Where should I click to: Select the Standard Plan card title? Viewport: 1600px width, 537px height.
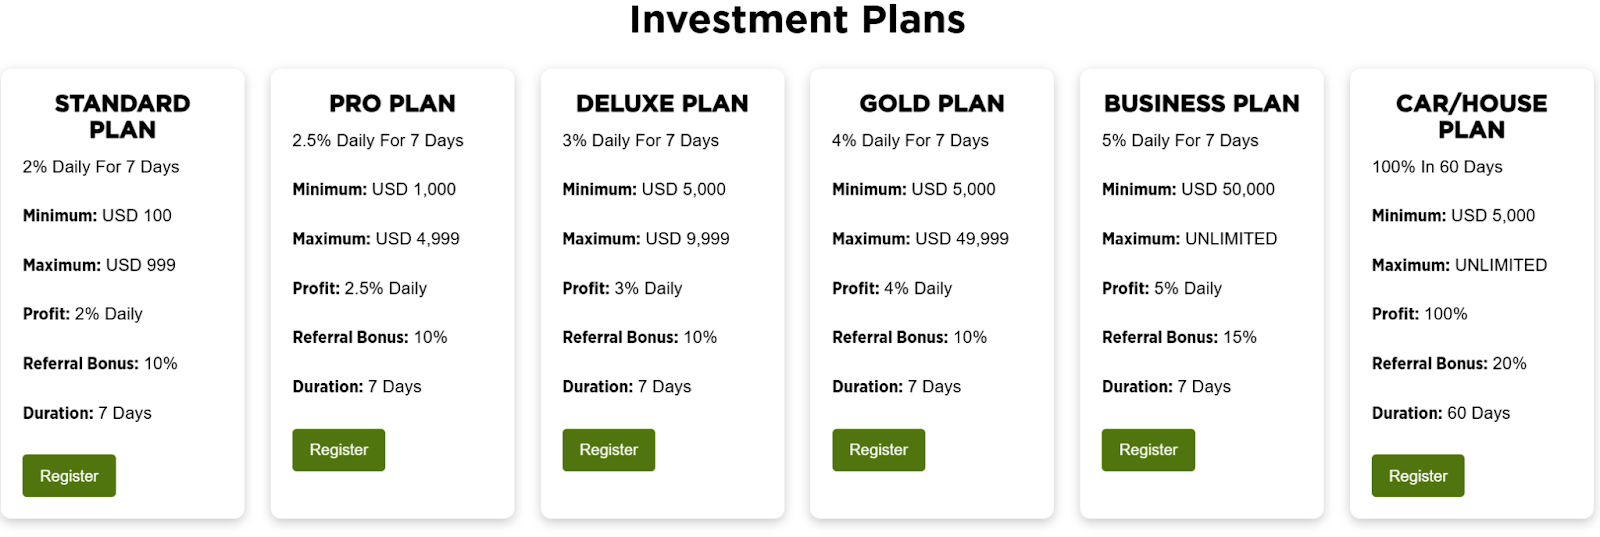(122, 116)
